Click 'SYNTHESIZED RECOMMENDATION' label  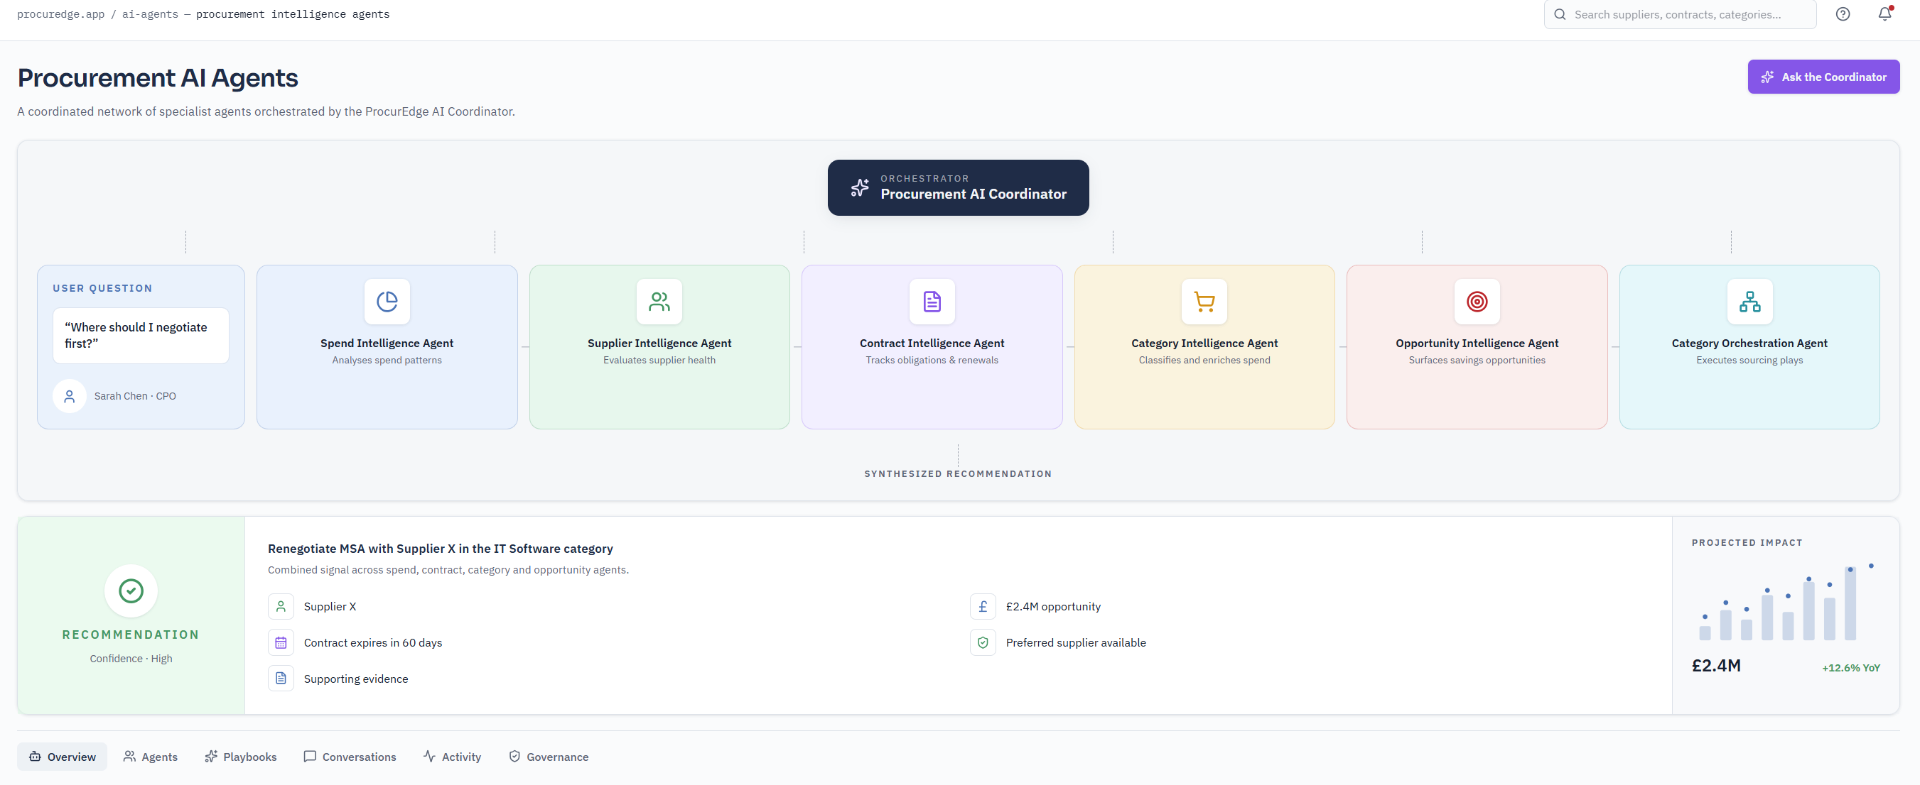pos(958,474)
